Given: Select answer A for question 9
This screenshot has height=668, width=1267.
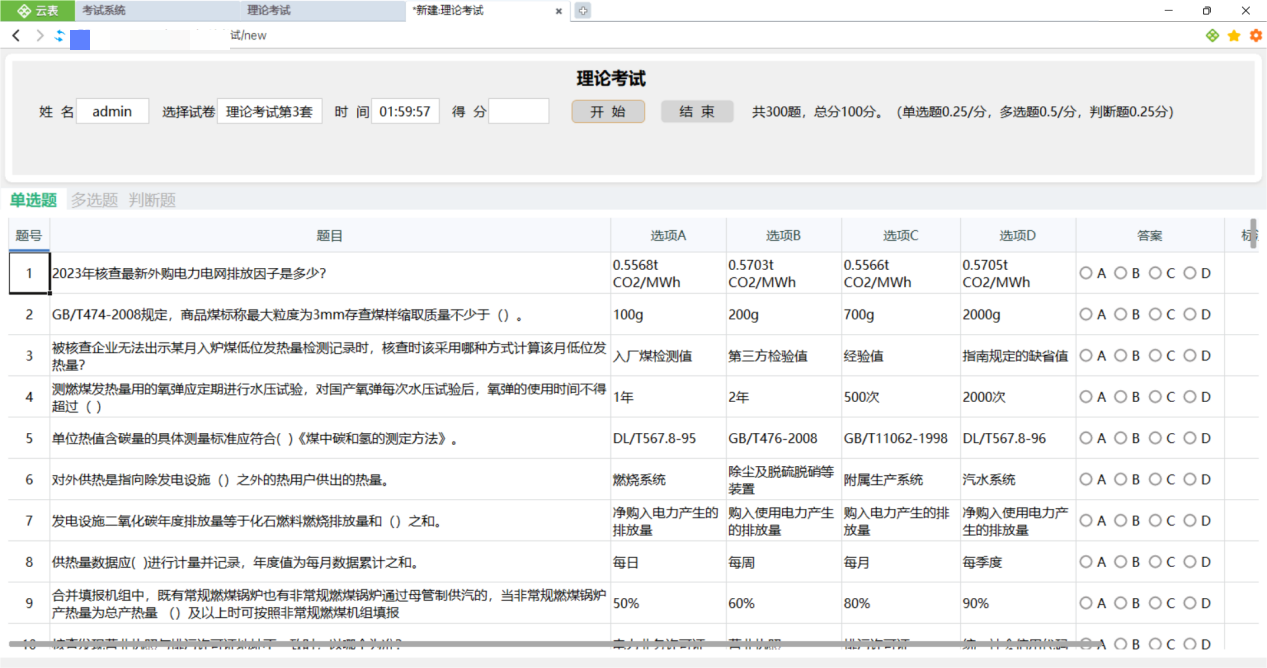Looking at the screenshot, I should tap(1086, 603).
